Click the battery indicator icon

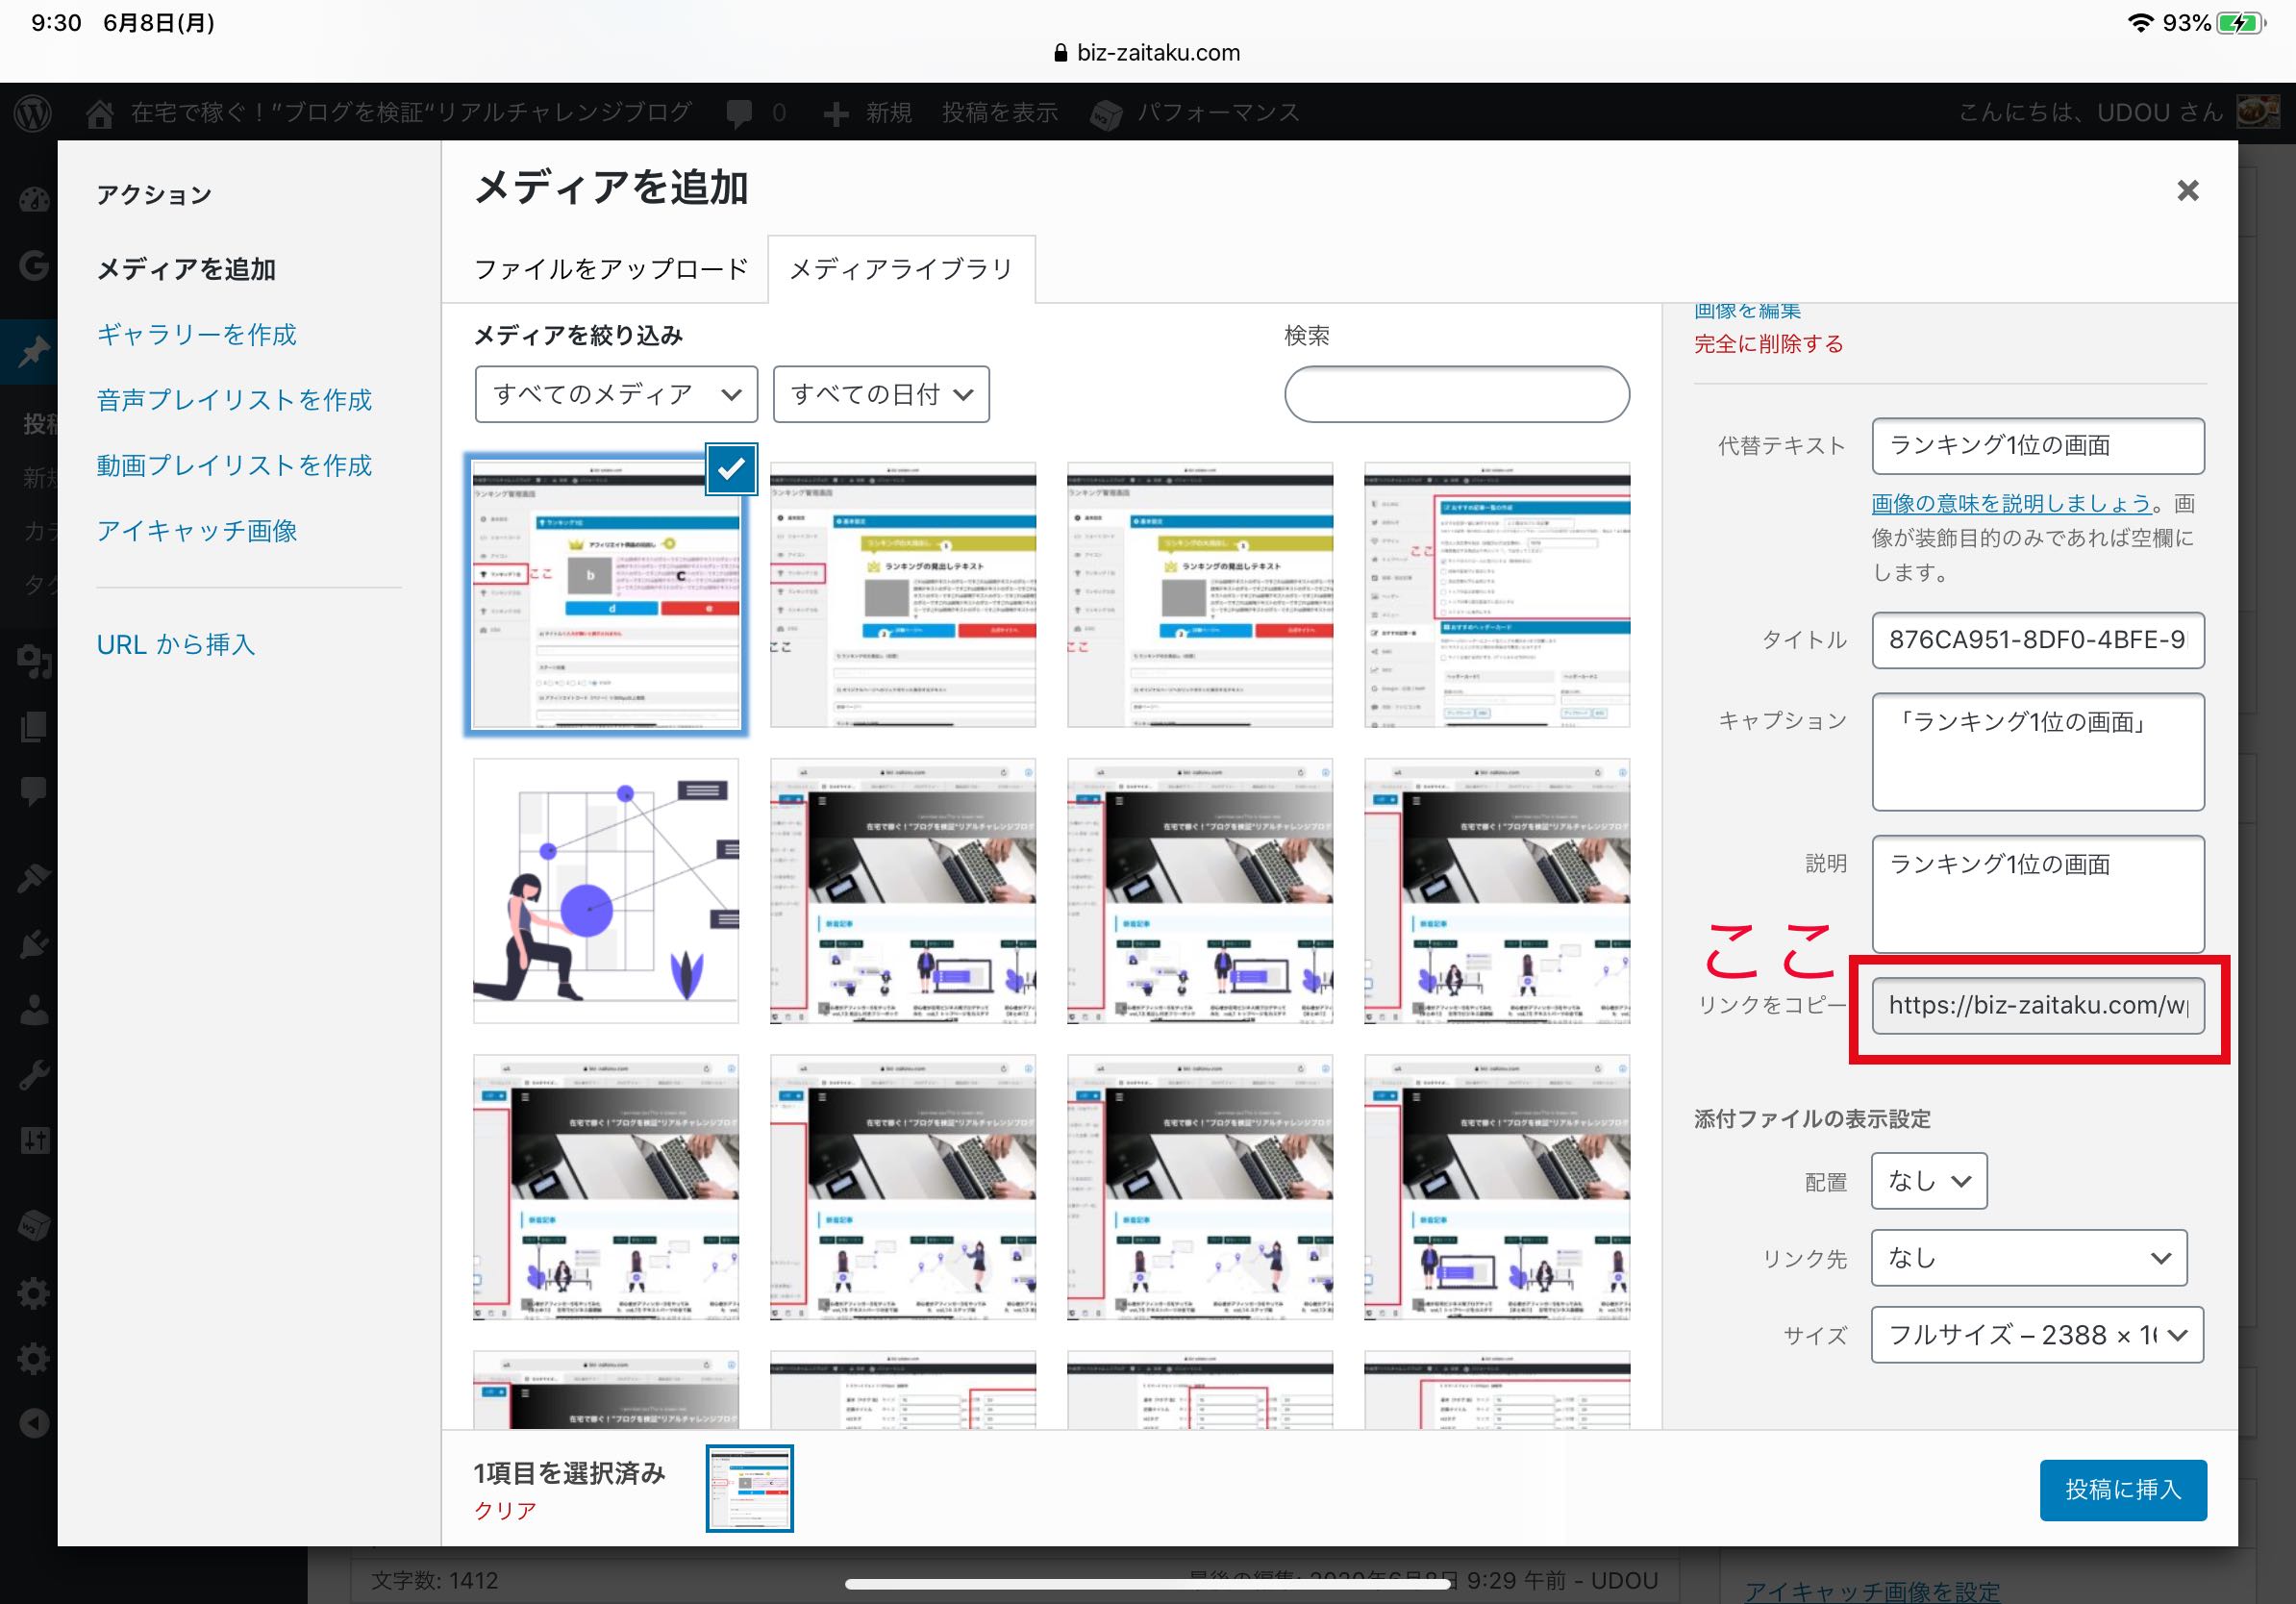coord(2241,23)
